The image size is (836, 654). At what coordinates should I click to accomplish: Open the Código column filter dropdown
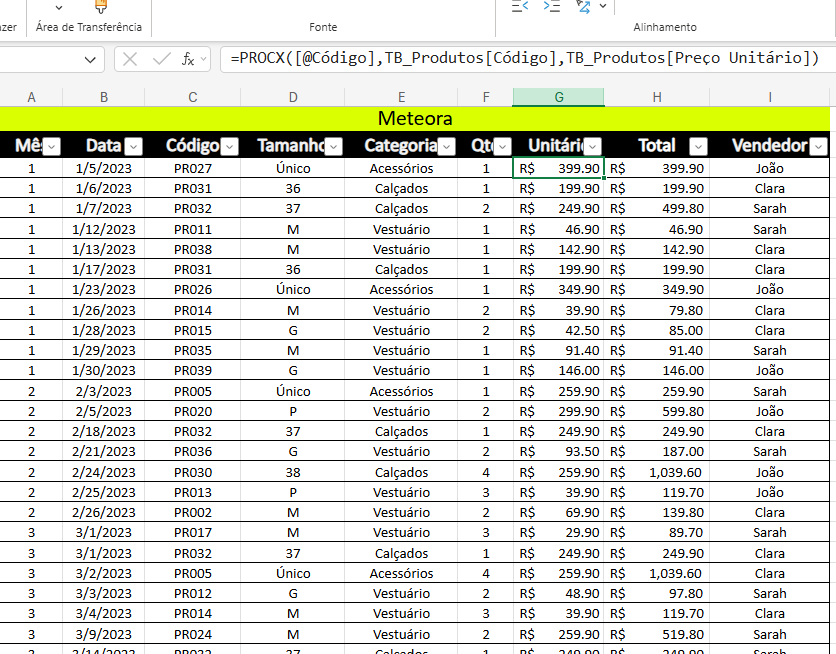click(229, 146)
